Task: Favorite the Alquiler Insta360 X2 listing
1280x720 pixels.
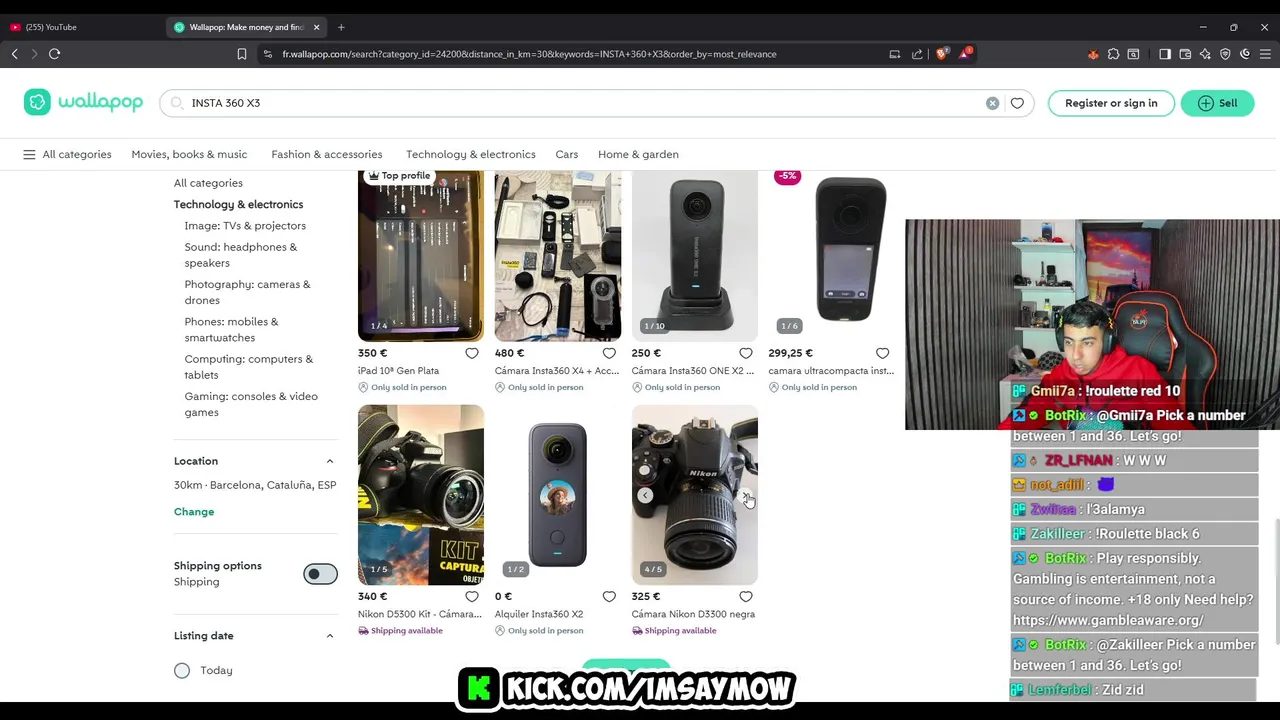Action: click(x=609, y=597)
